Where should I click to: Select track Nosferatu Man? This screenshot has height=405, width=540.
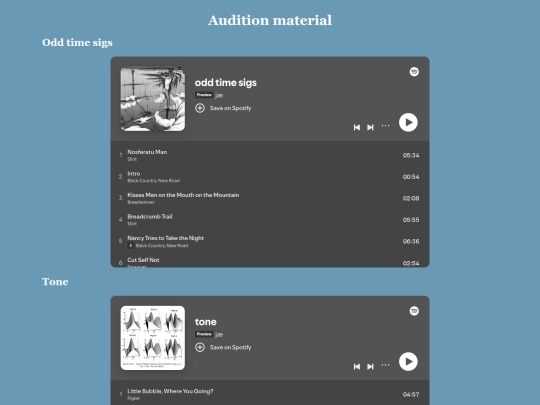click(270, 155)
